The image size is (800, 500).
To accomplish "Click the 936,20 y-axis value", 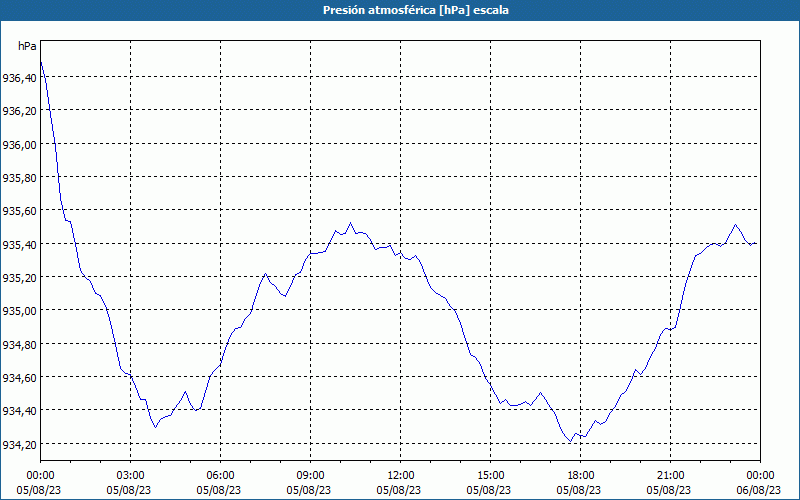I will point(19,111).
